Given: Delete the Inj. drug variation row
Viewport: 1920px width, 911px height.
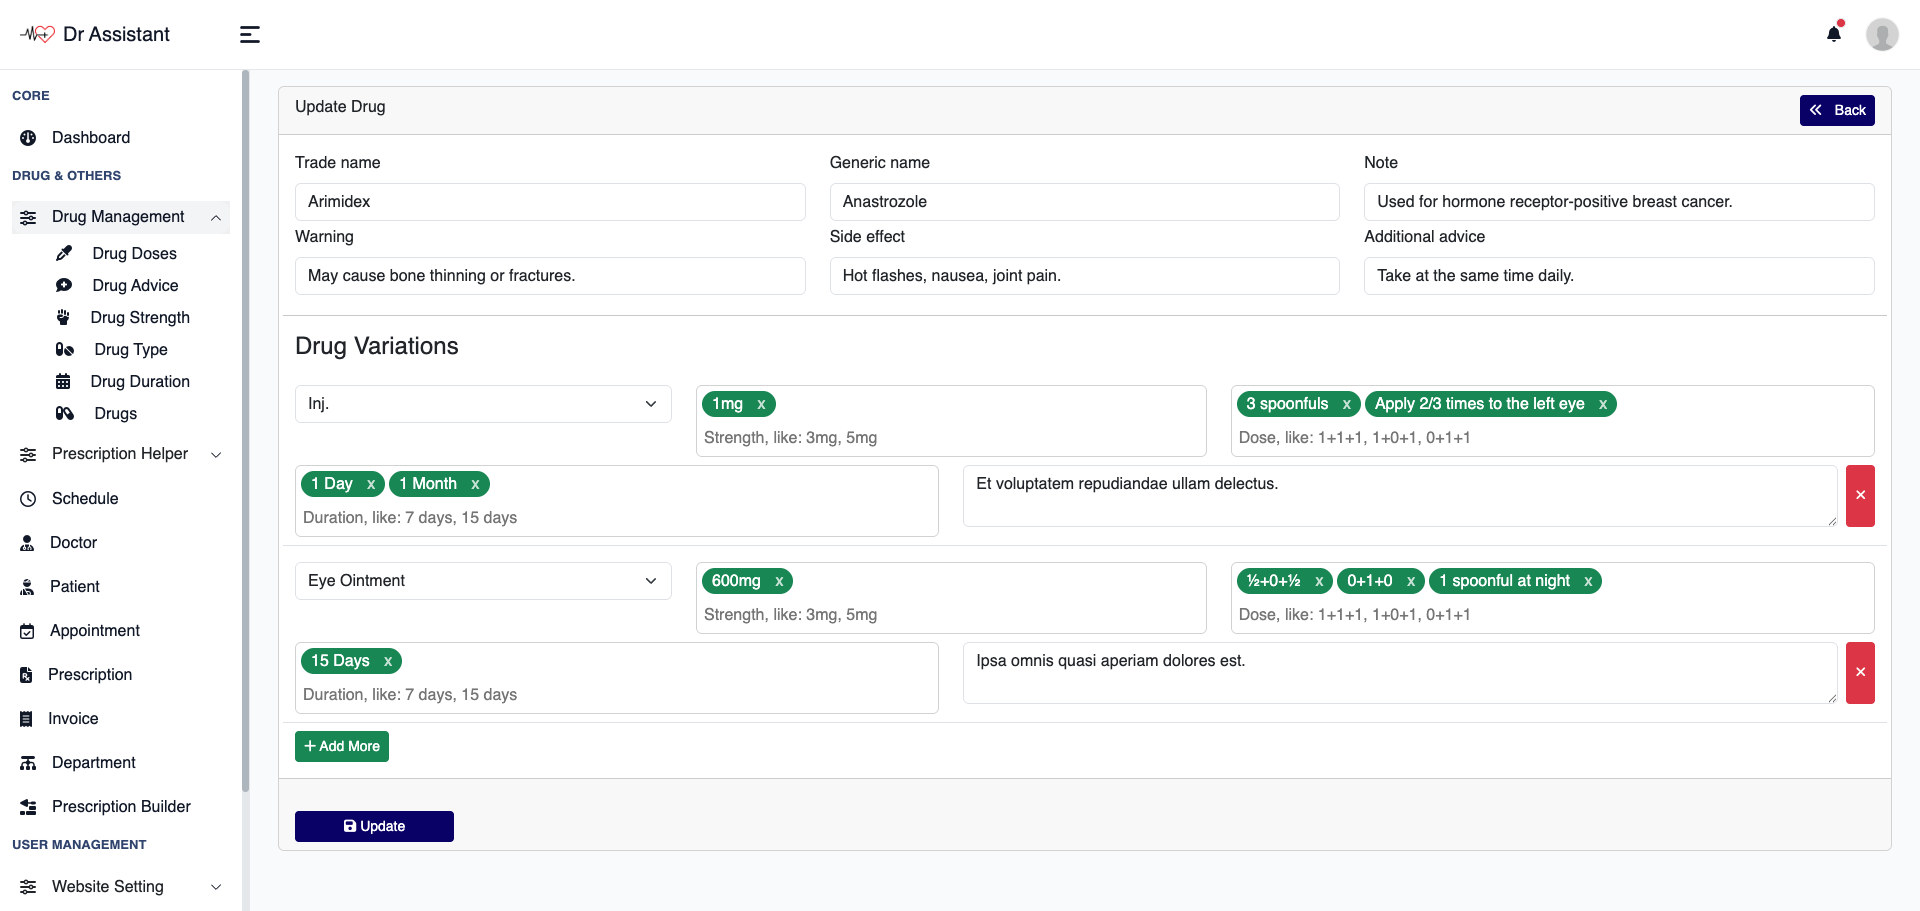Looking at the screenshot, I should [1860, 496].
